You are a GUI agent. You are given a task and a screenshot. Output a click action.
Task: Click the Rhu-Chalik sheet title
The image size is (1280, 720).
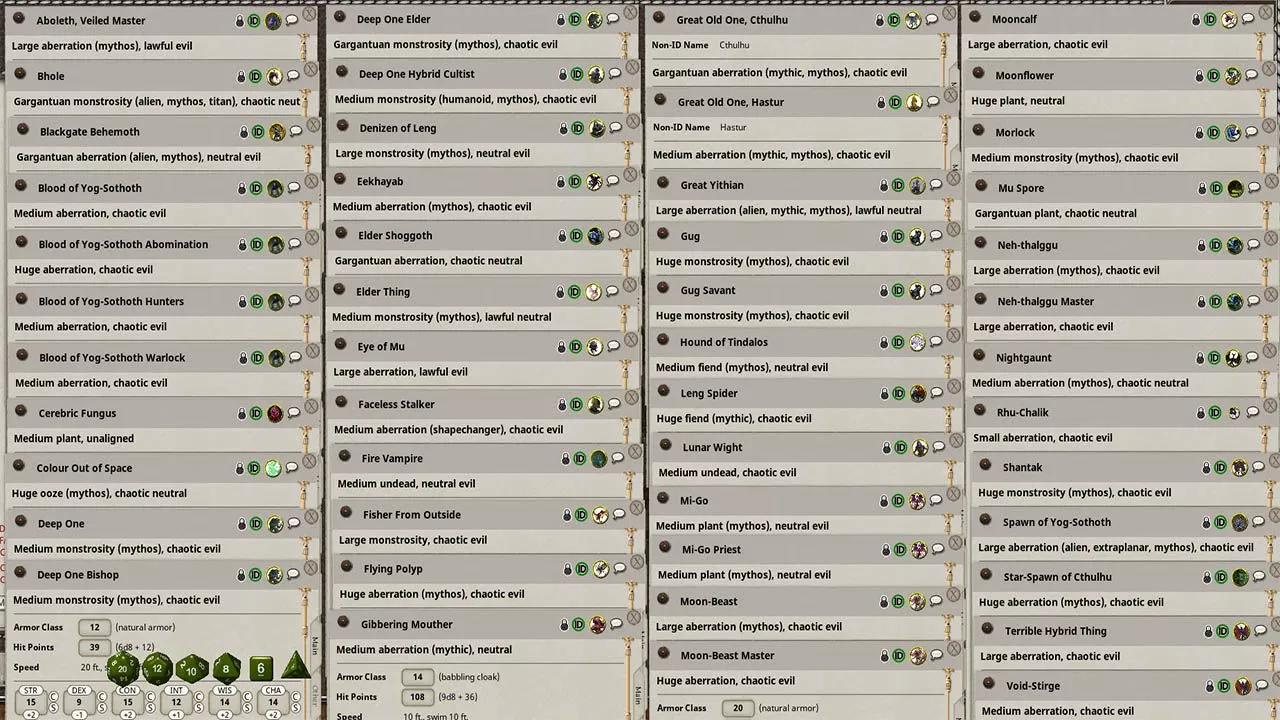coord(1023,412)
